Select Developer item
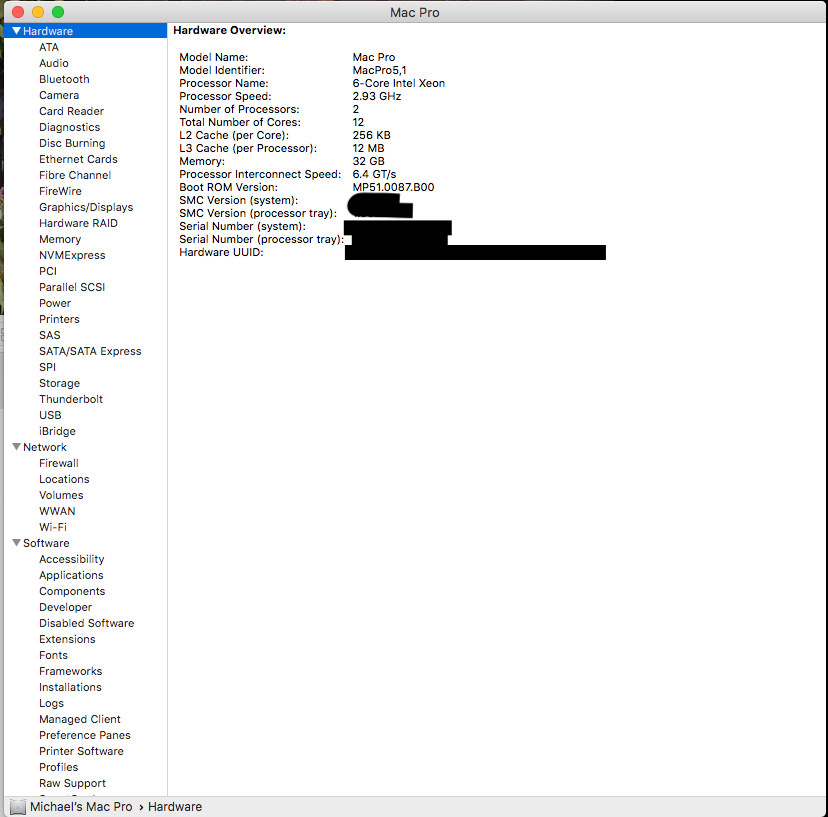The width and height of the screenshot is (828, 817). pyautogui.click(x=65, y=607)
